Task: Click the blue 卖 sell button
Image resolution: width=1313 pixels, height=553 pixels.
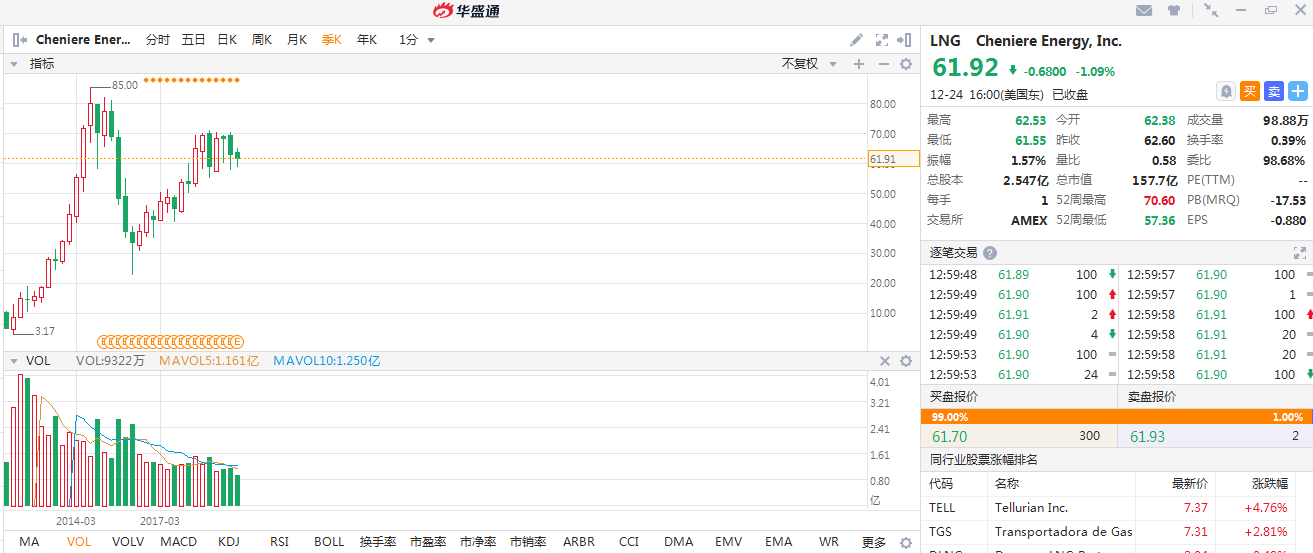Action: (1274, 91)
